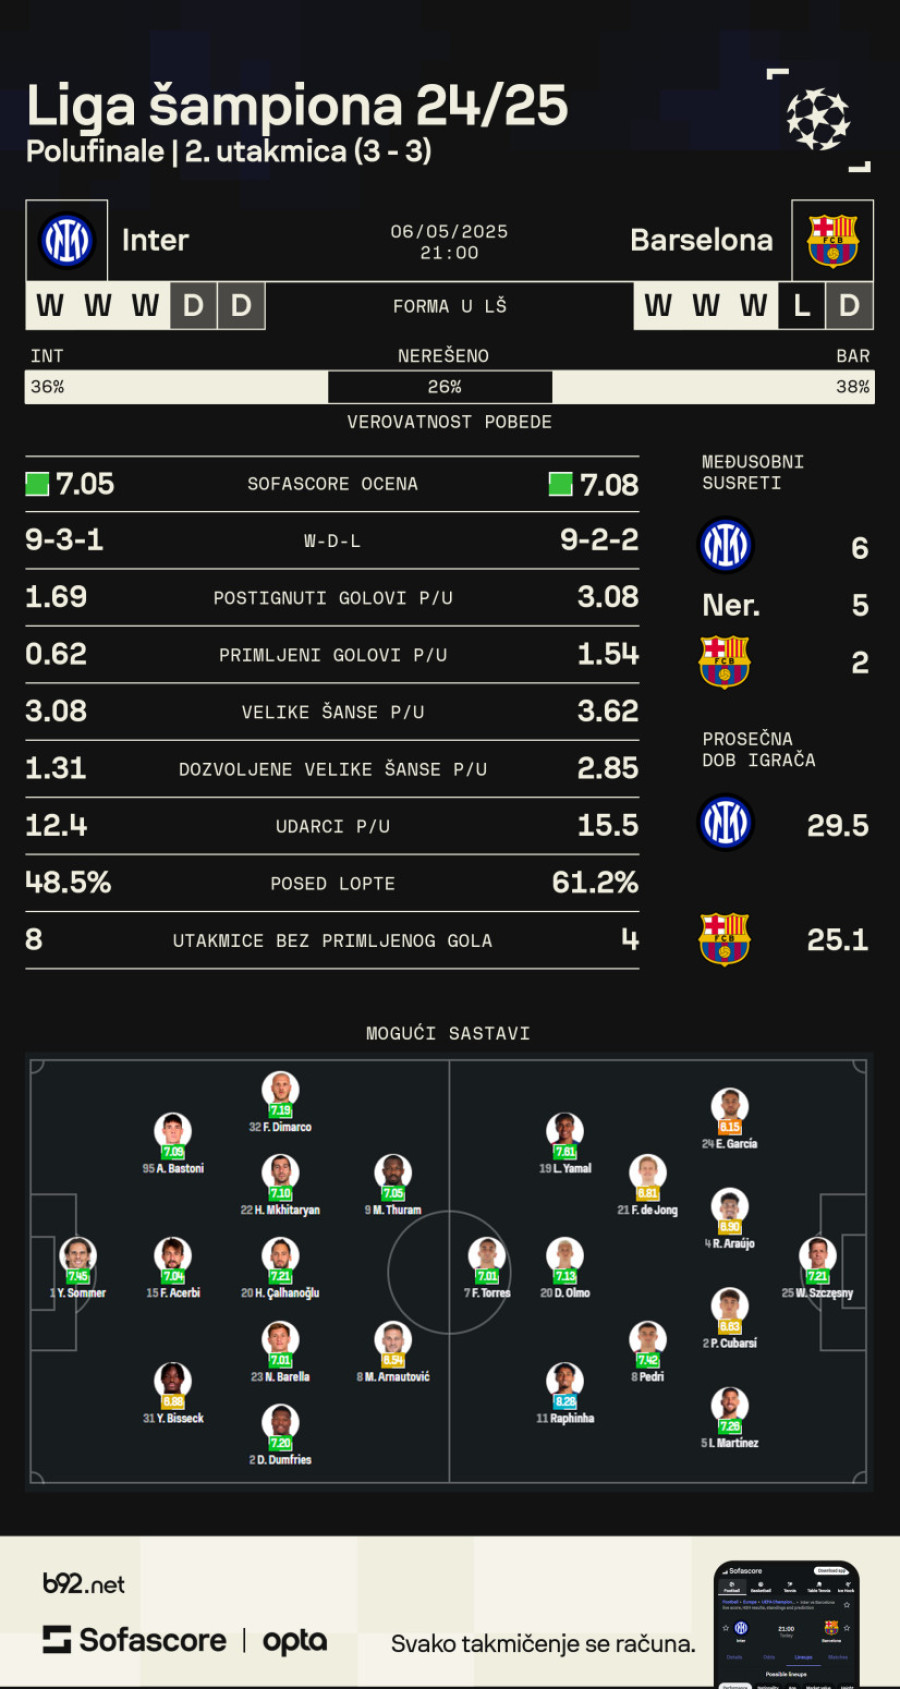Click Inter's 36% win probability segment
900x1689 pixels.
coord(176,387)
